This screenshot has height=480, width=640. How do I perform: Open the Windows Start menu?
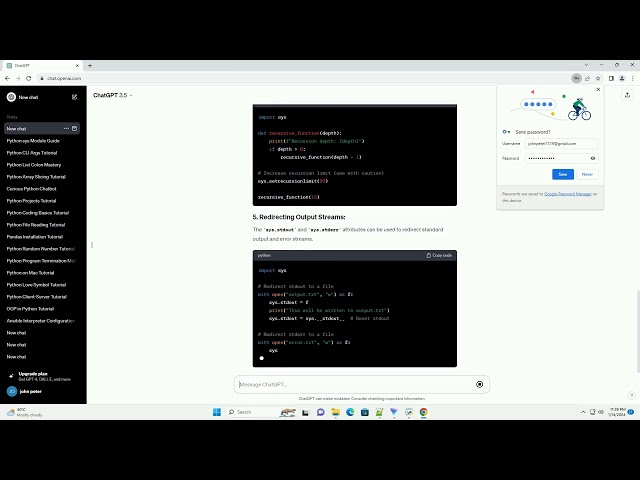pyautogui.click(x=217, y=412)
